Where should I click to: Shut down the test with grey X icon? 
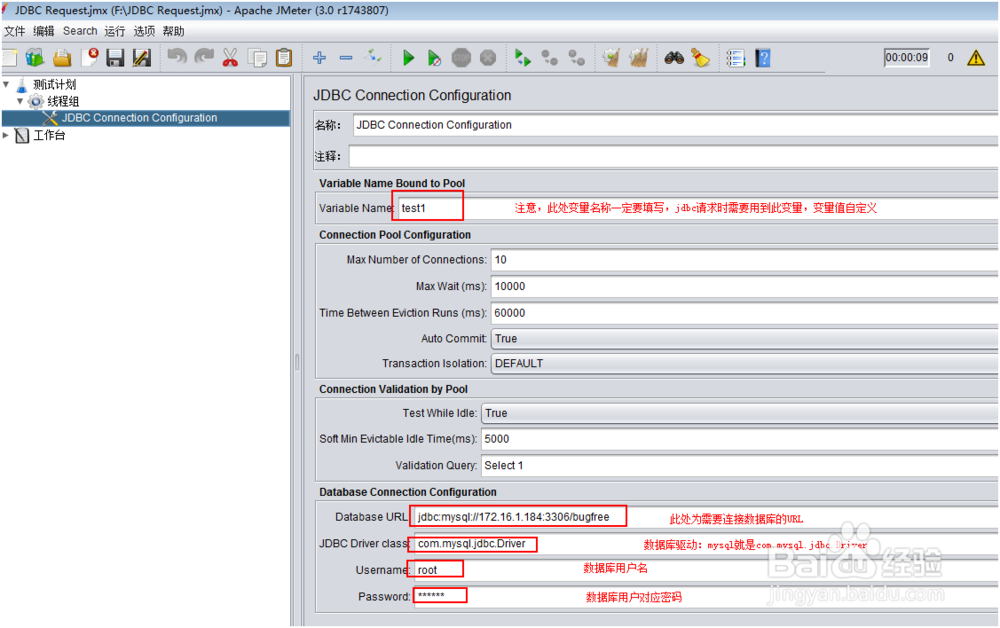pyautogui.click(x=488, y=58)
